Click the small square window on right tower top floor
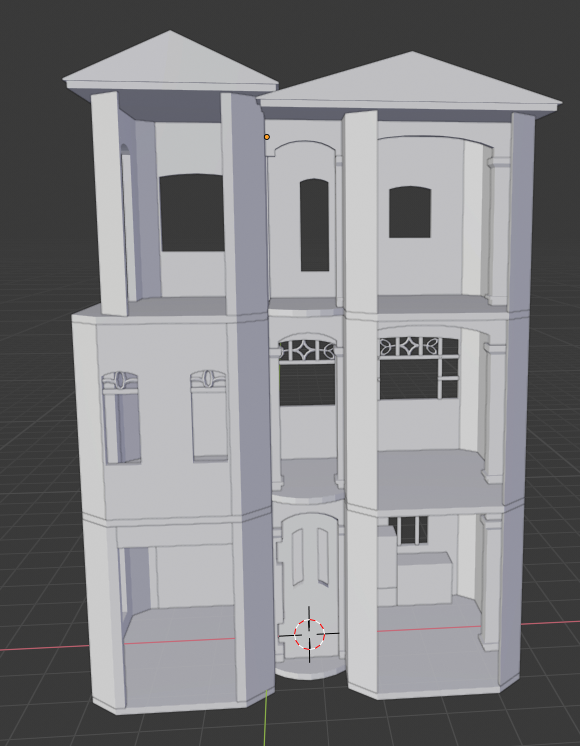The width and height of the screenshot is (580, 746). [x=410, y=212]
